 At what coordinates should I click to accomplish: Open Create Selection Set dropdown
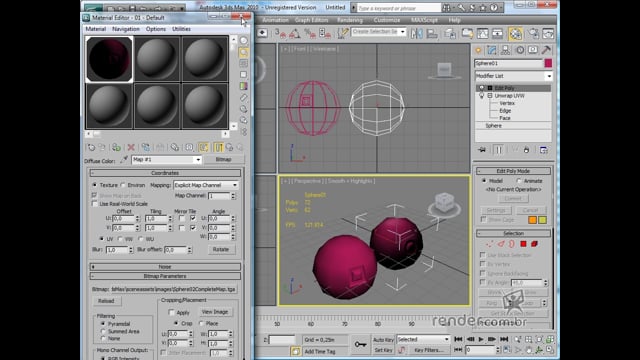[x=403, y=31]
